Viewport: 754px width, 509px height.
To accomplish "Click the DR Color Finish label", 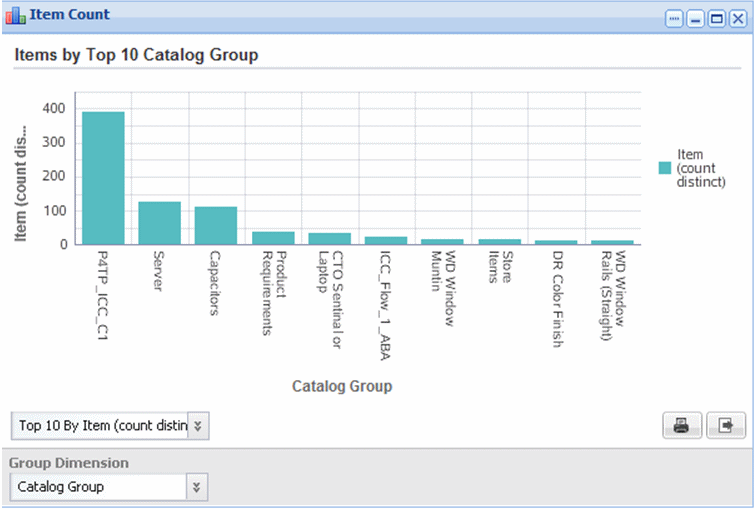I will pos(557,299).
